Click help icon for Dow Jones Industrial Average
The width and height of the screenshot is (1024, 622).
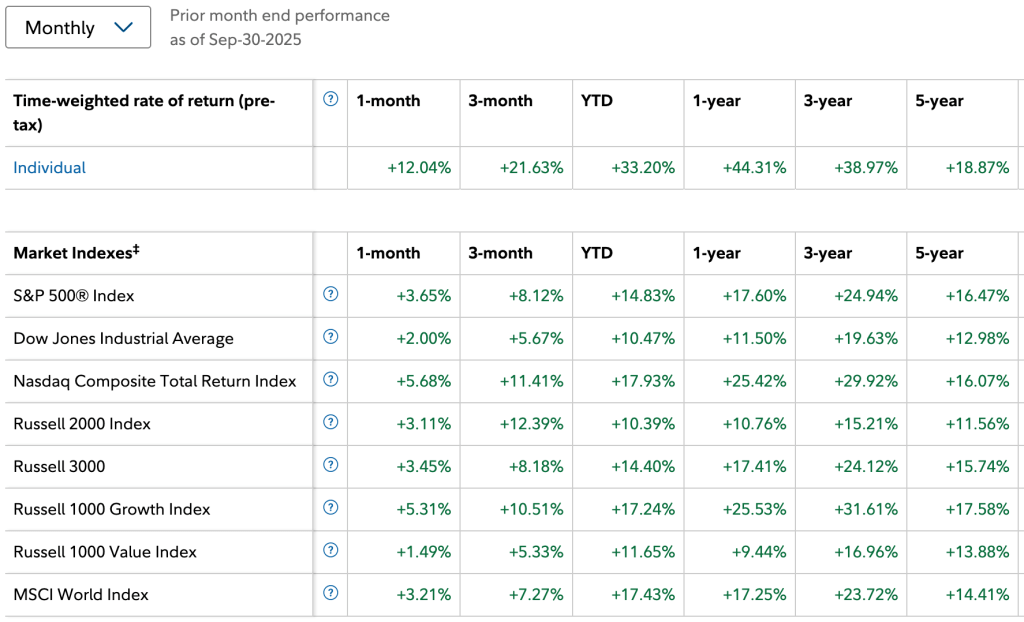[331, 337]
